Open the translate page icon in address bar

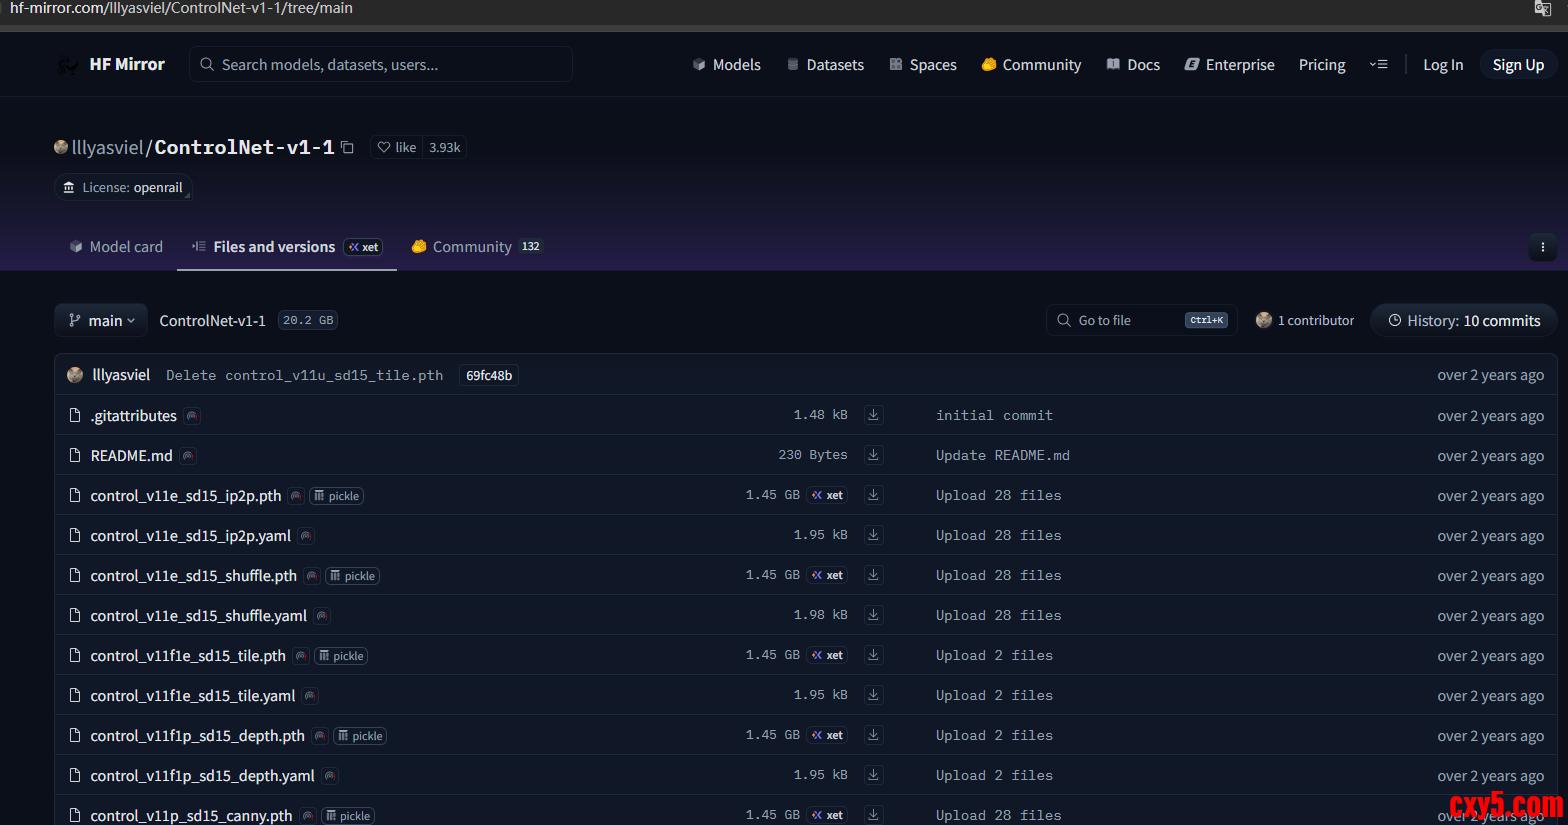click(1542, 9)
